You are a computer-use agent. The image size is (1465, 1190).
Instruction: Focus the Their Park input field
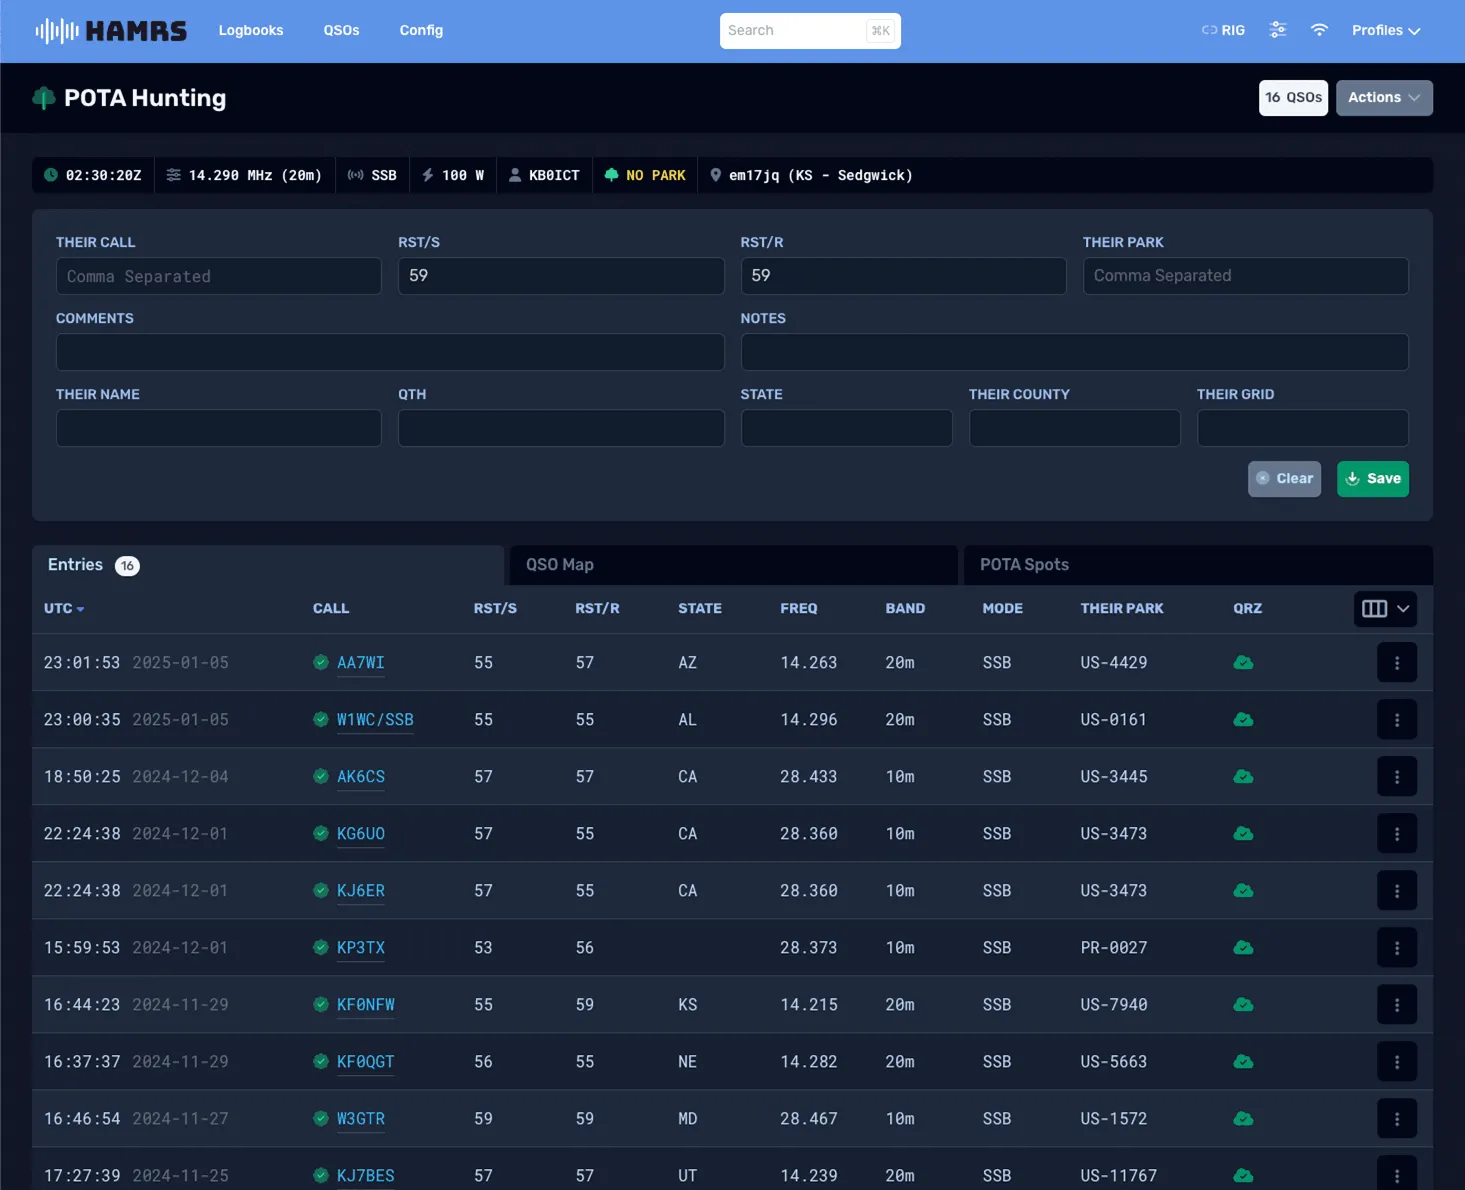(x=1245, y=276)
